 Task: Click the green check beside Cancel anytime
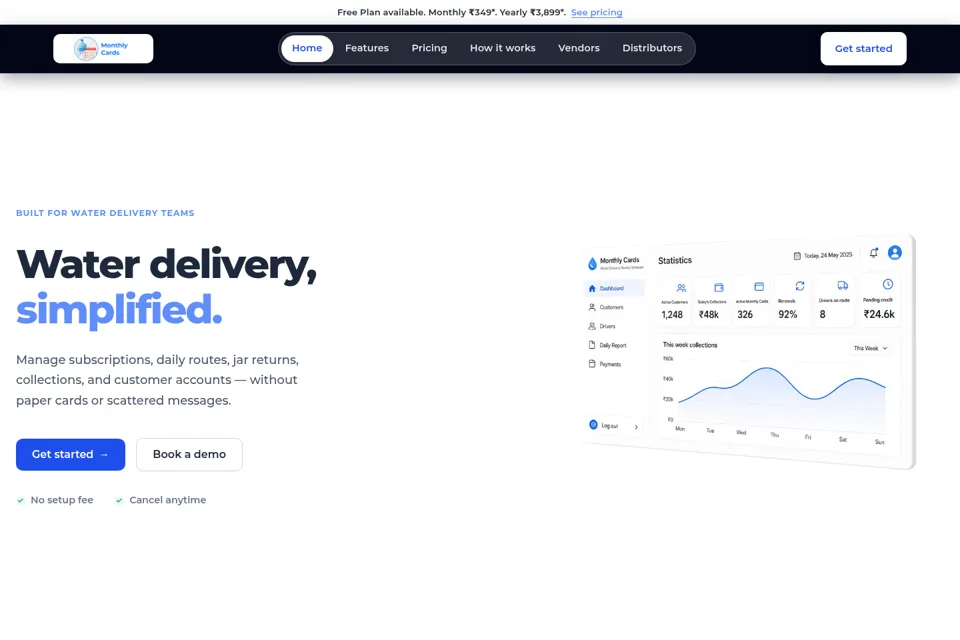(119, 500)
